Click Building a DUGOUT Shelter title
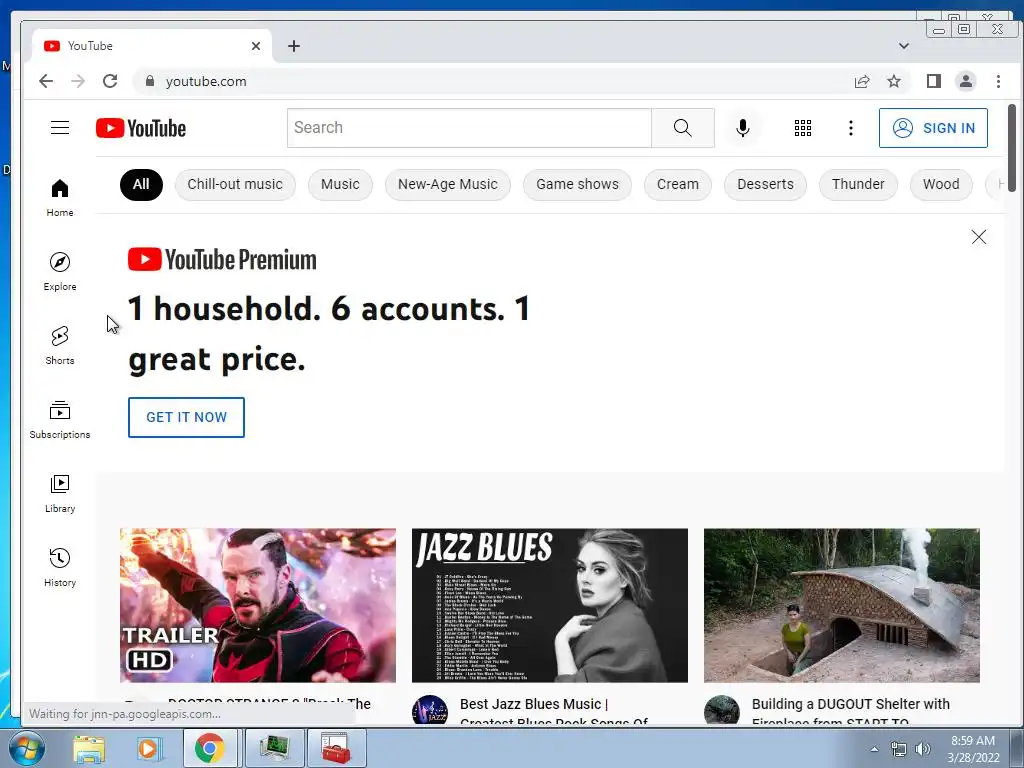This screenshot has height=768, width=1024. coord(850,711)
